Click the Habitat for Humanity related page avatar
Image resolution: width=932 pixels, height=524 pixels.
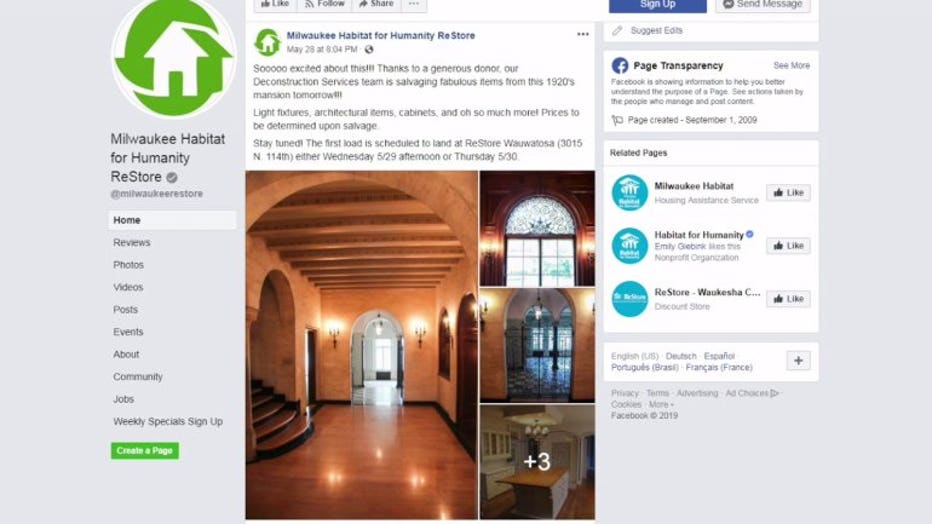click(x=629, y=245)
